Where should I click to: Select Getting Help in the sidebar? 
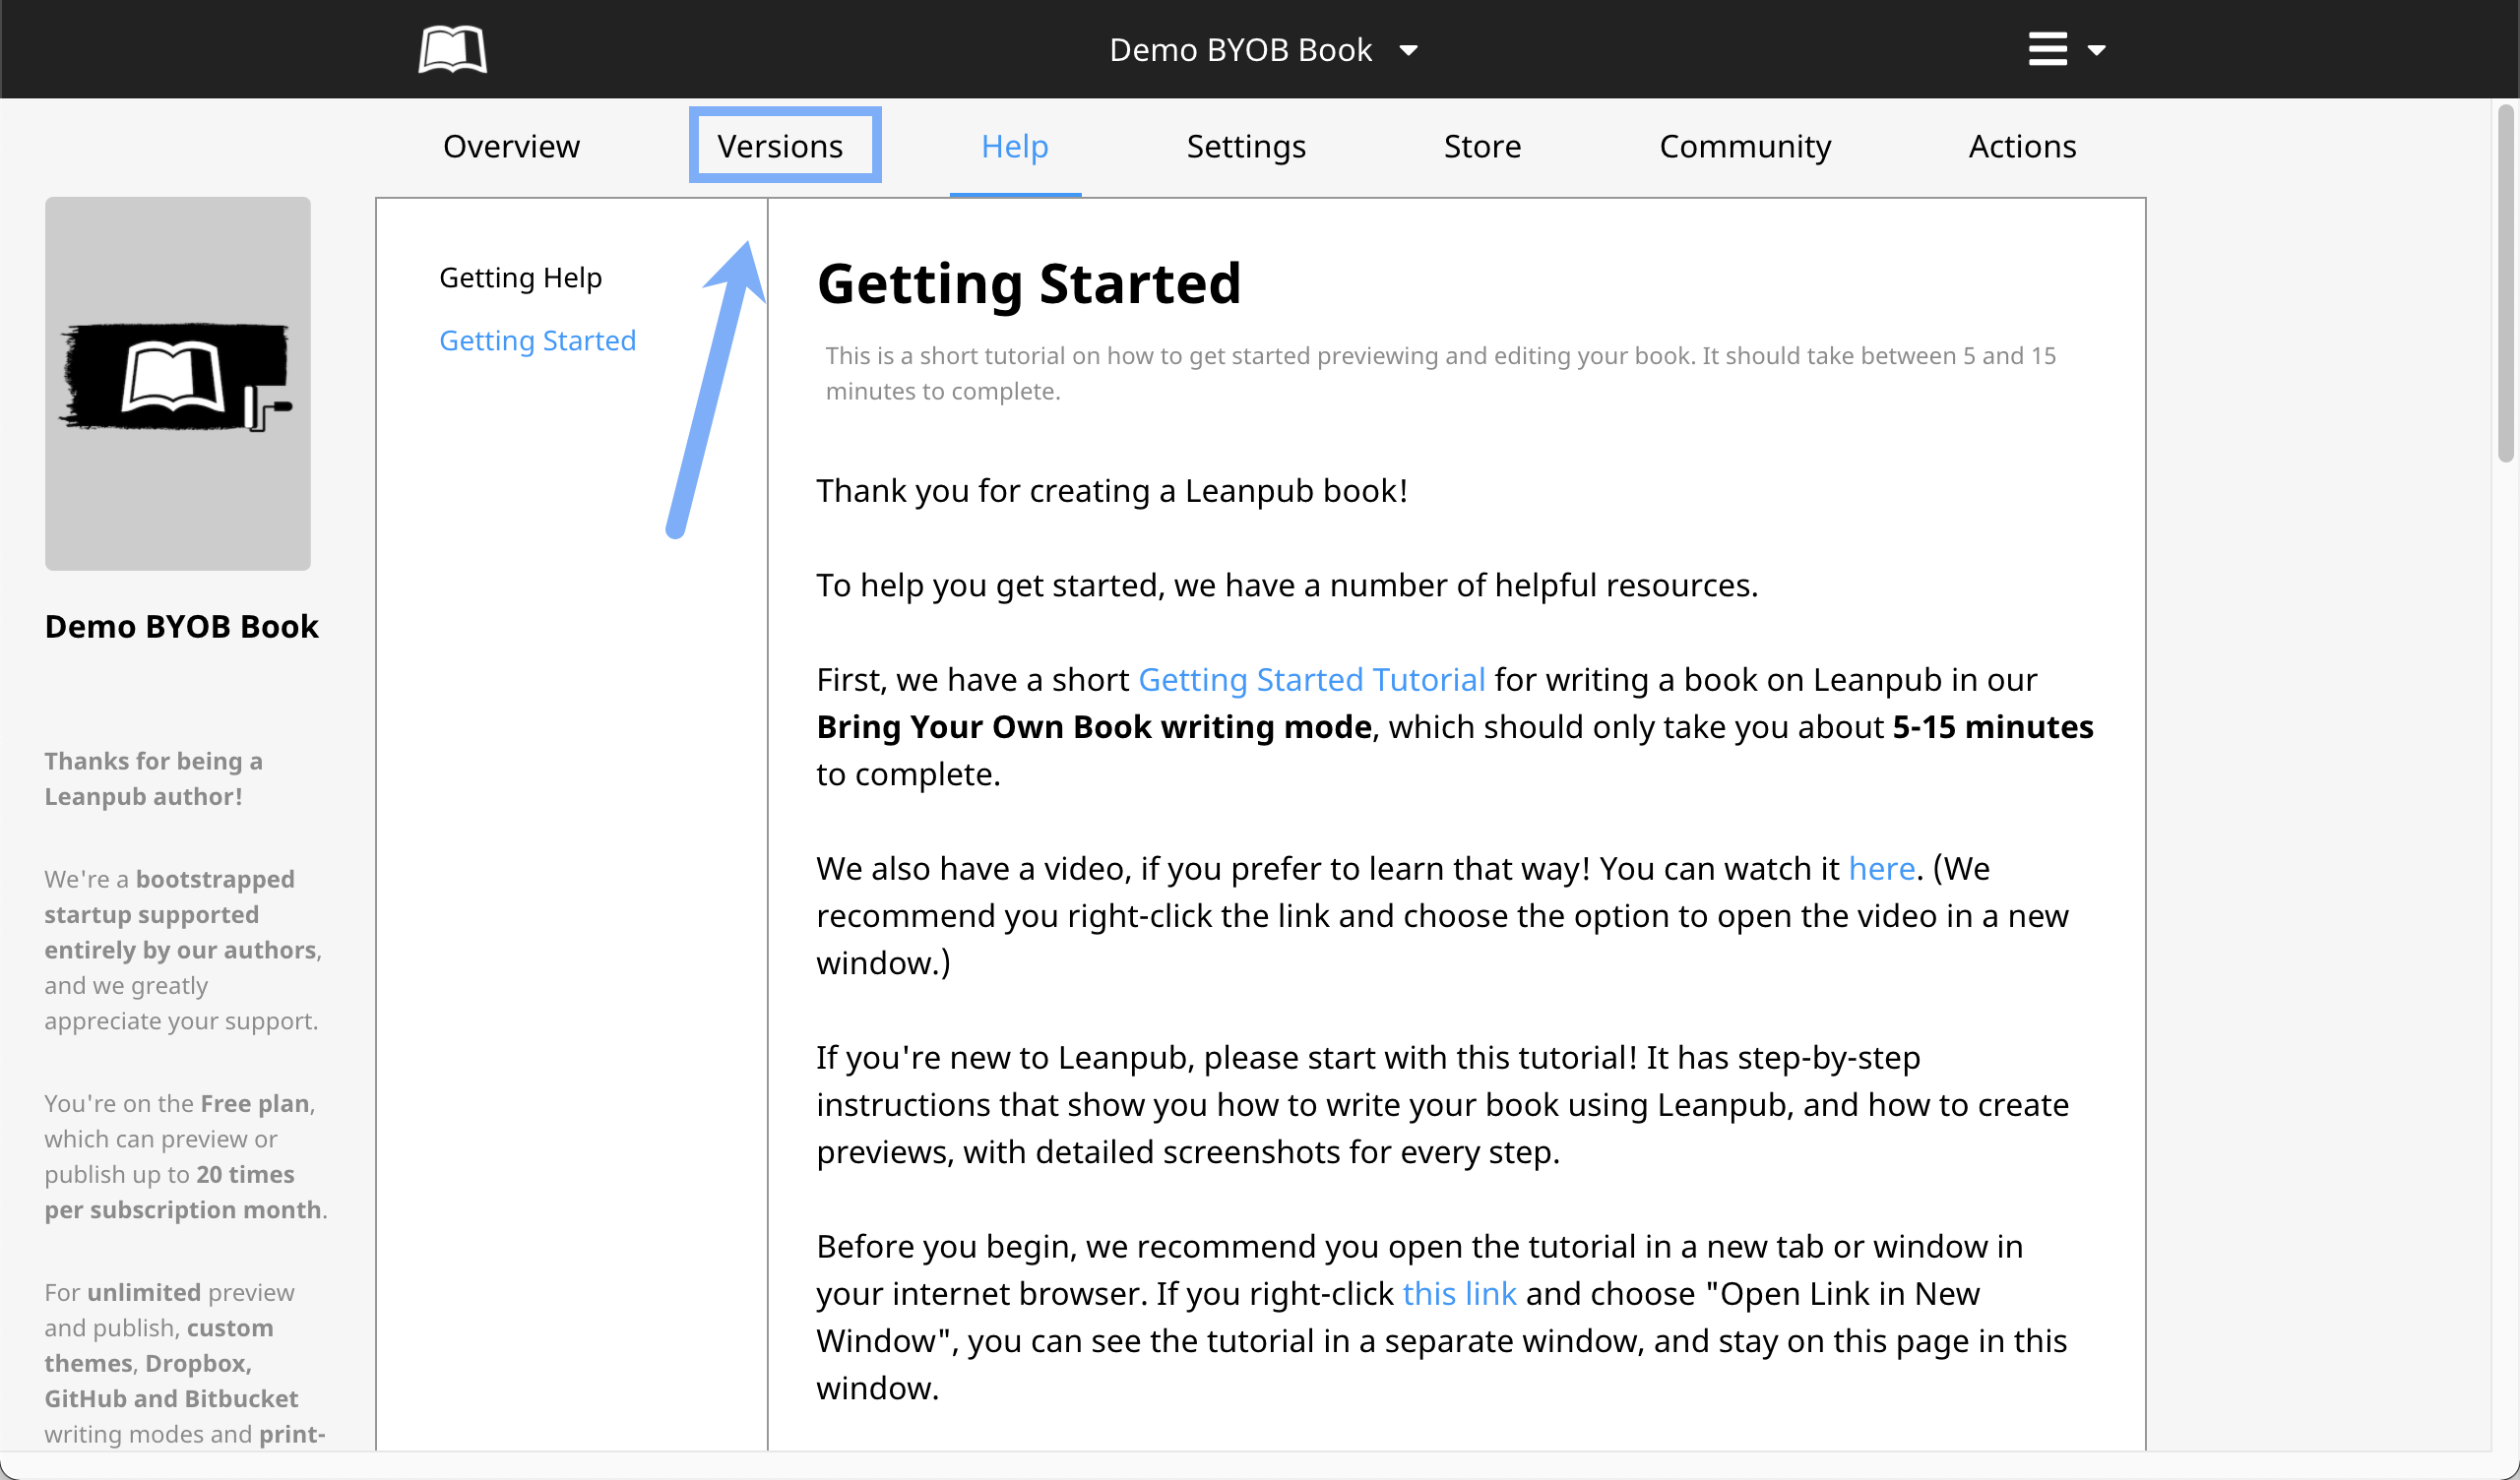520,277
